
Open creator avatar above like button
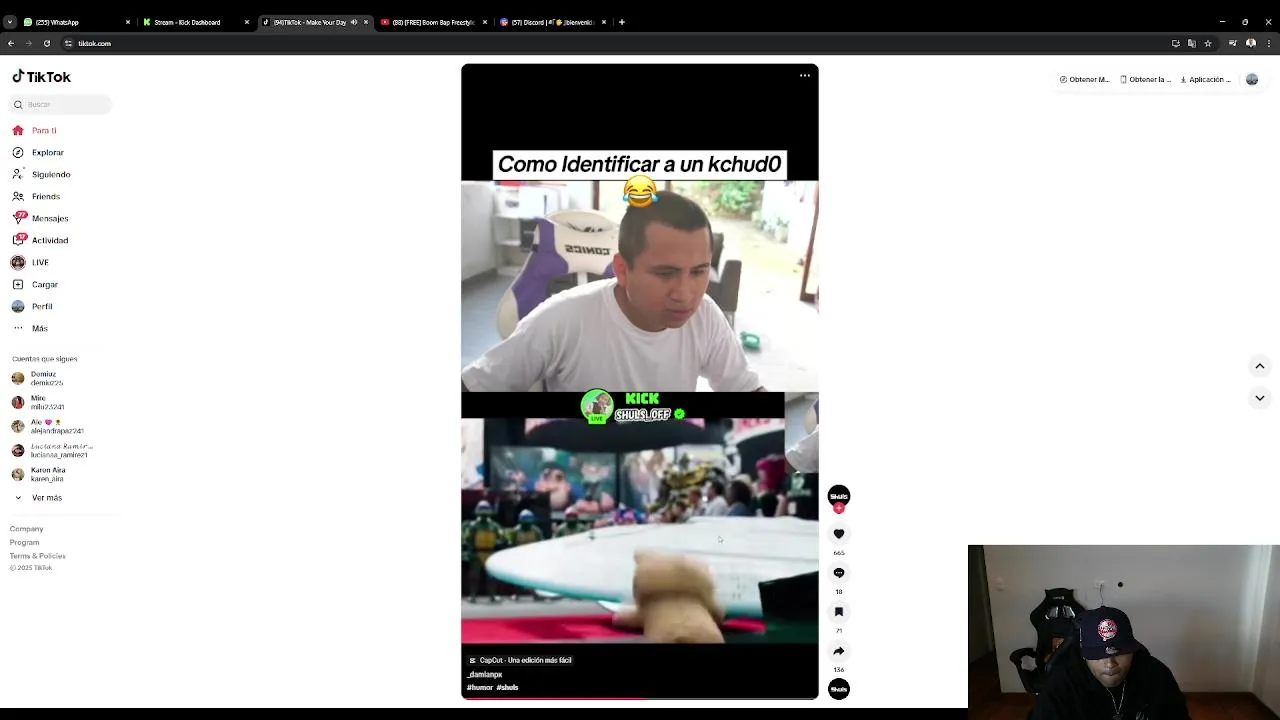(x=839, y=495)
